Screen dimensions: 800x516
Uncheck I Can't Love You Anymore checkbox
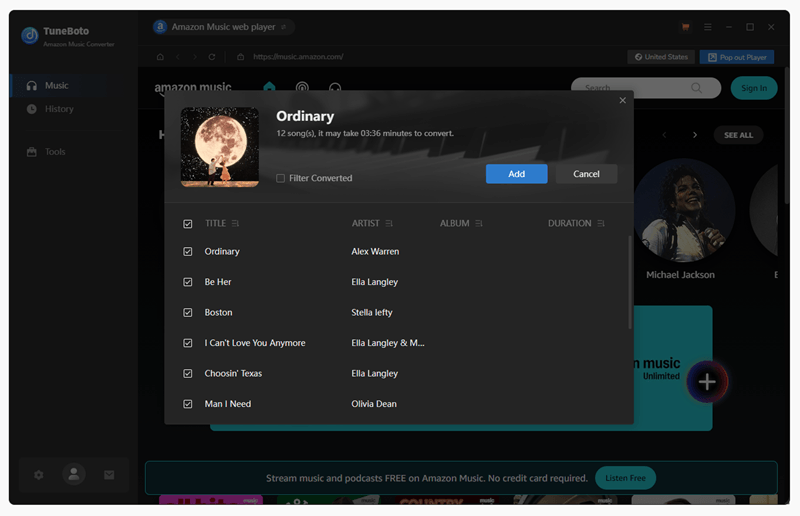(188, 343)
